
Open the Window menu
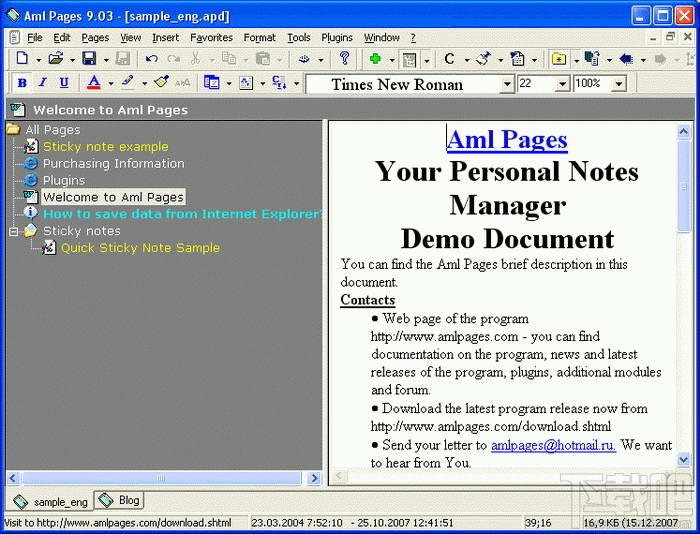point(381,38)
